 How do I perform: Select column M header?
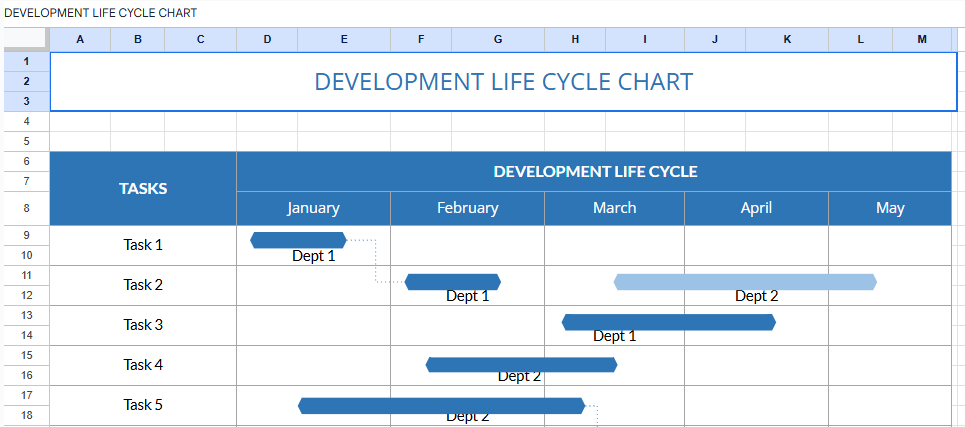coord(921,39)
